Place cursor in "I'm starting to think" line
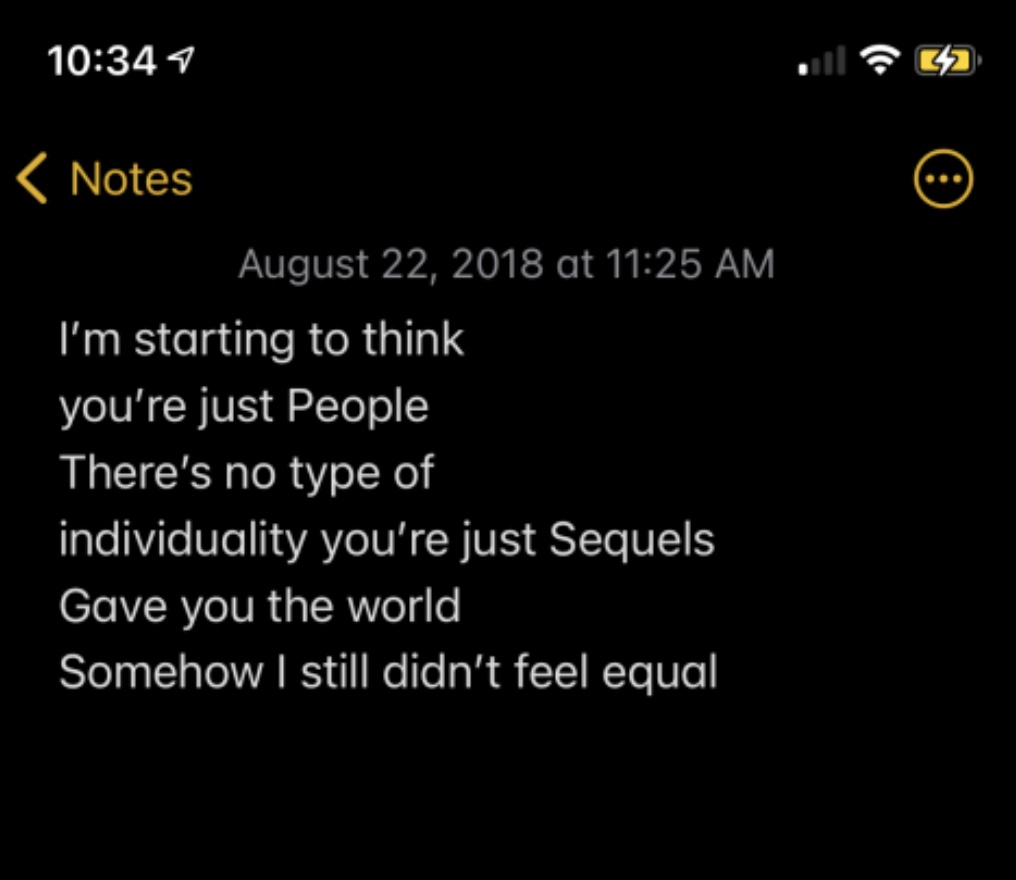 click(262, 340)
